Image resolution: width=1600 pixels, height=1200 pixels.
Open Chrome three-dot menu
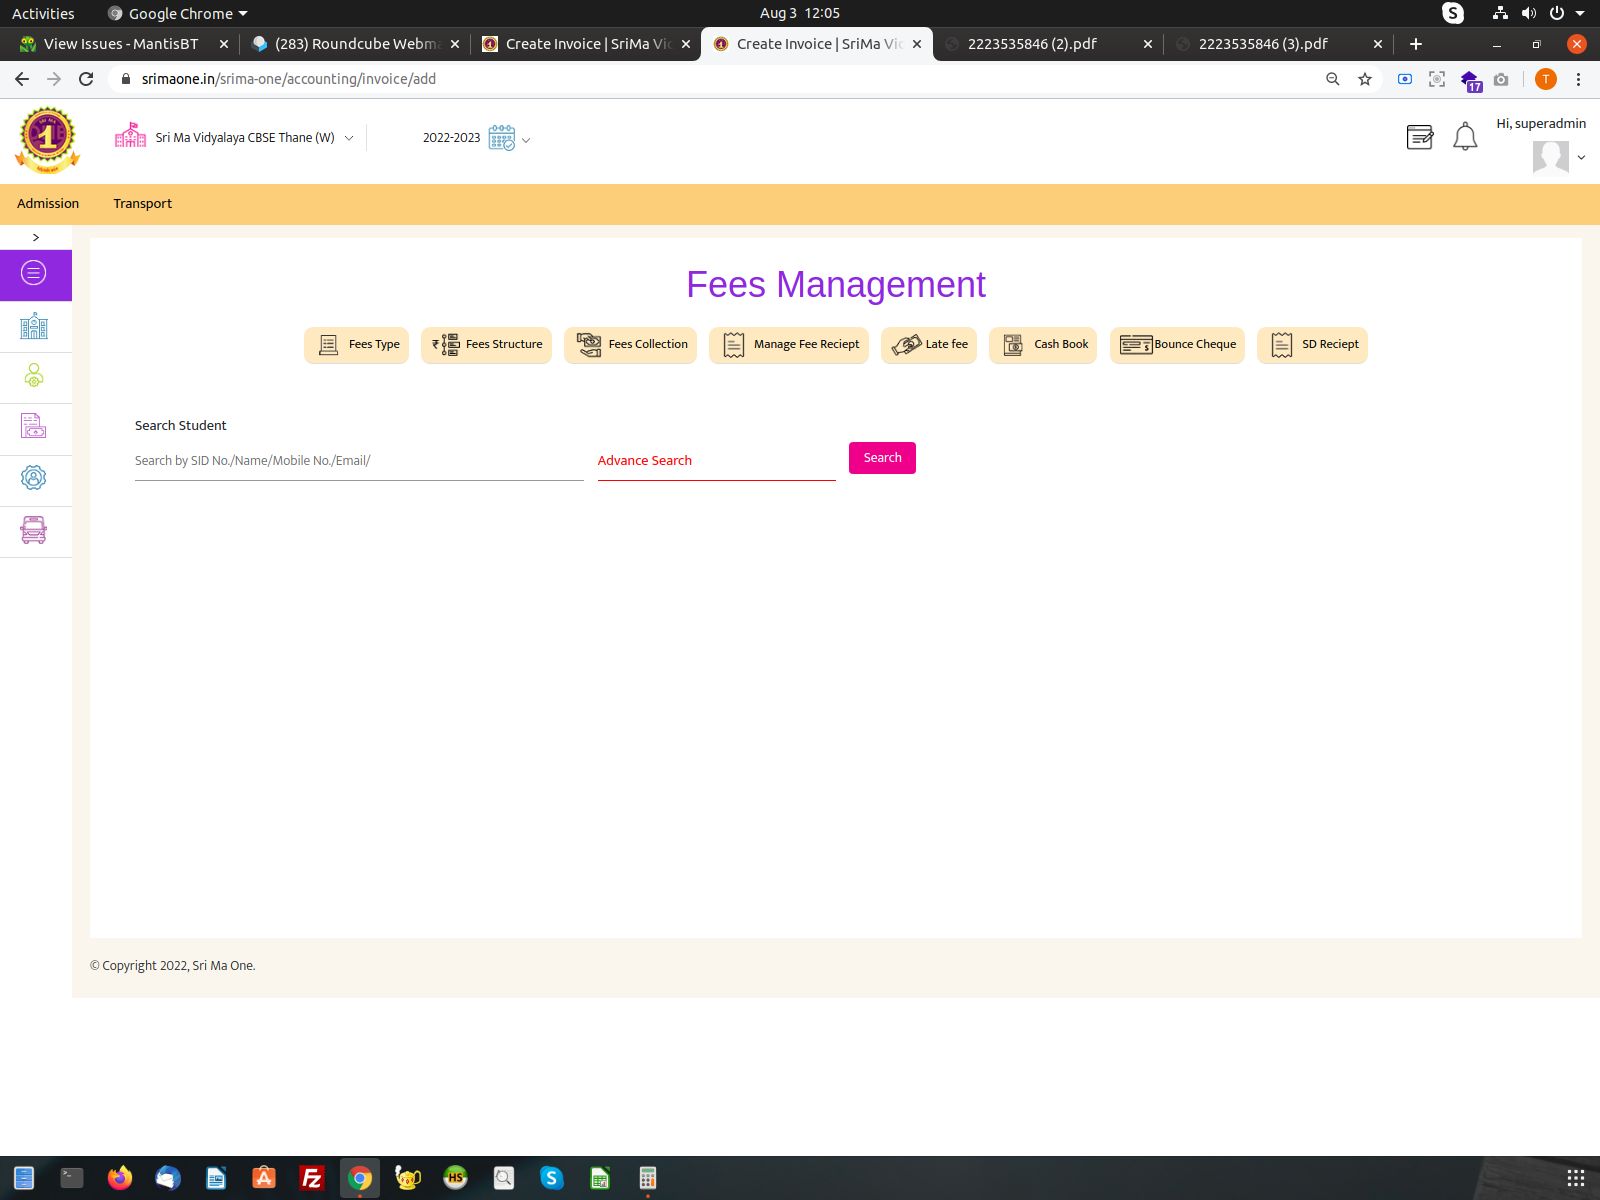[x=1579, y=79]
